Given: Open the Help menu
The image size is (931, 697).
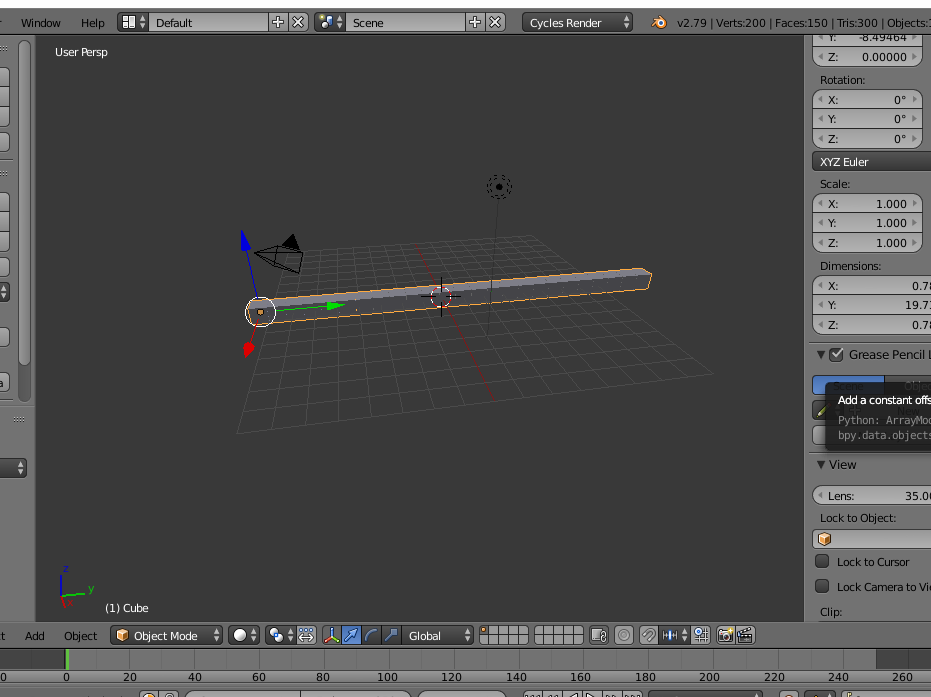Looking at the screenshot, I should click(93, 22).
